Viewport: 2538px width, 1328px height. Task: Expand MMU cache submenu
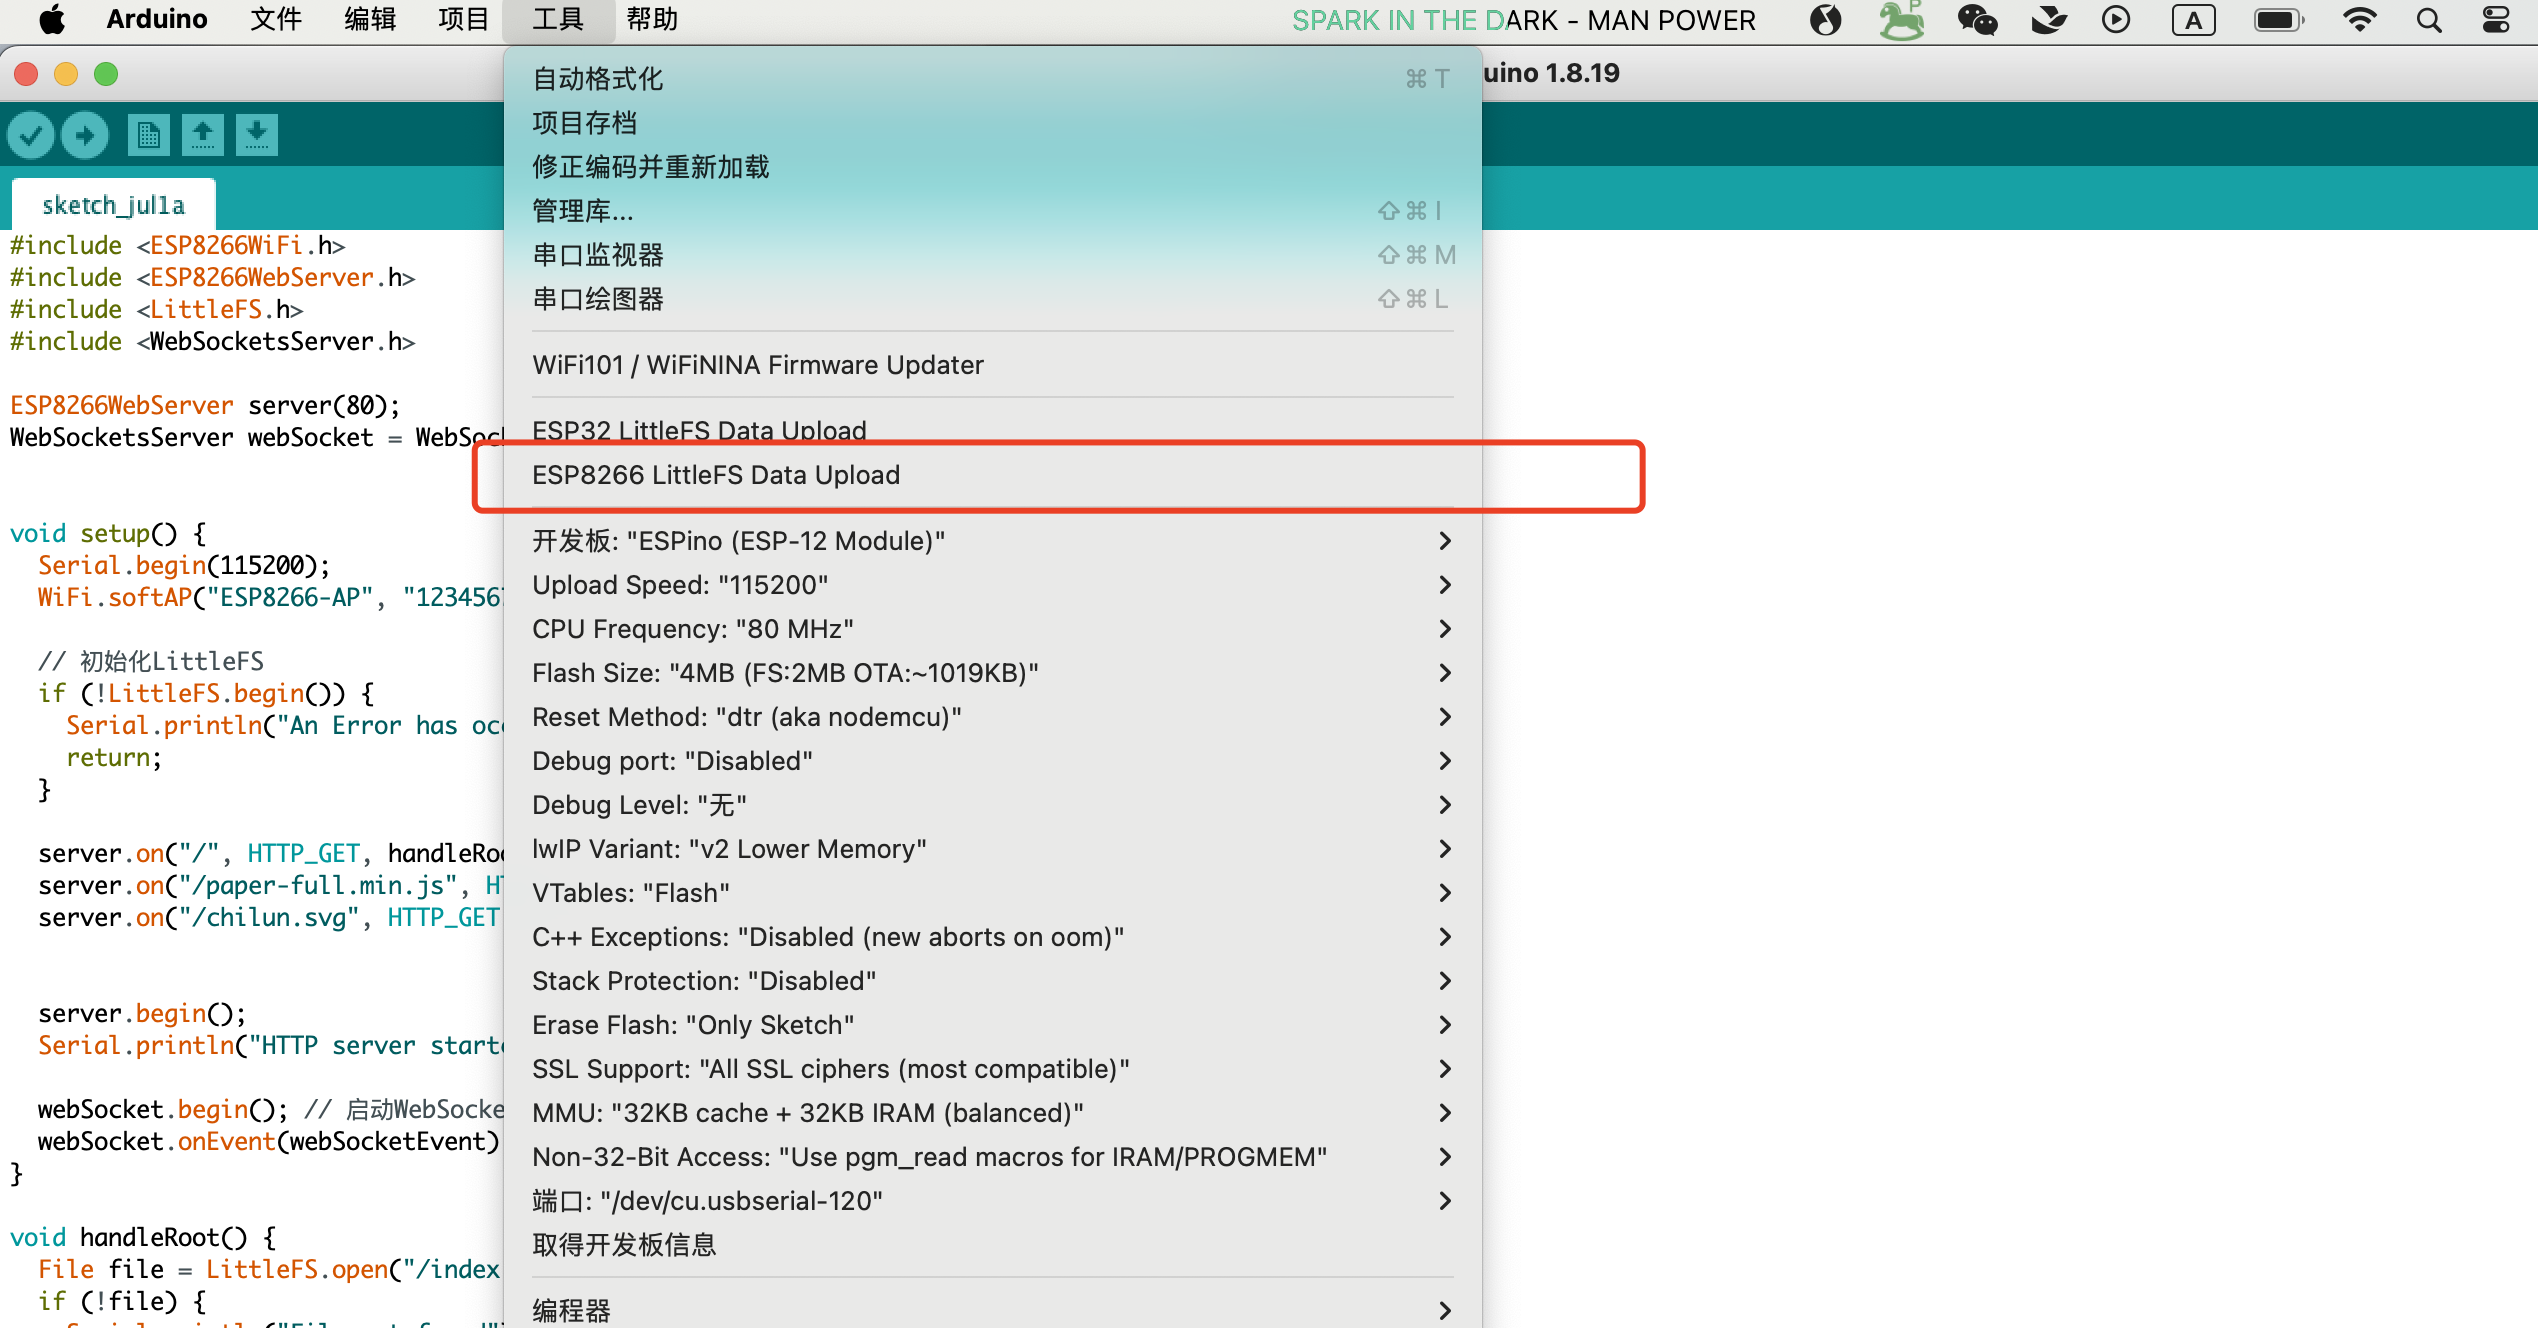(992, 1113)
